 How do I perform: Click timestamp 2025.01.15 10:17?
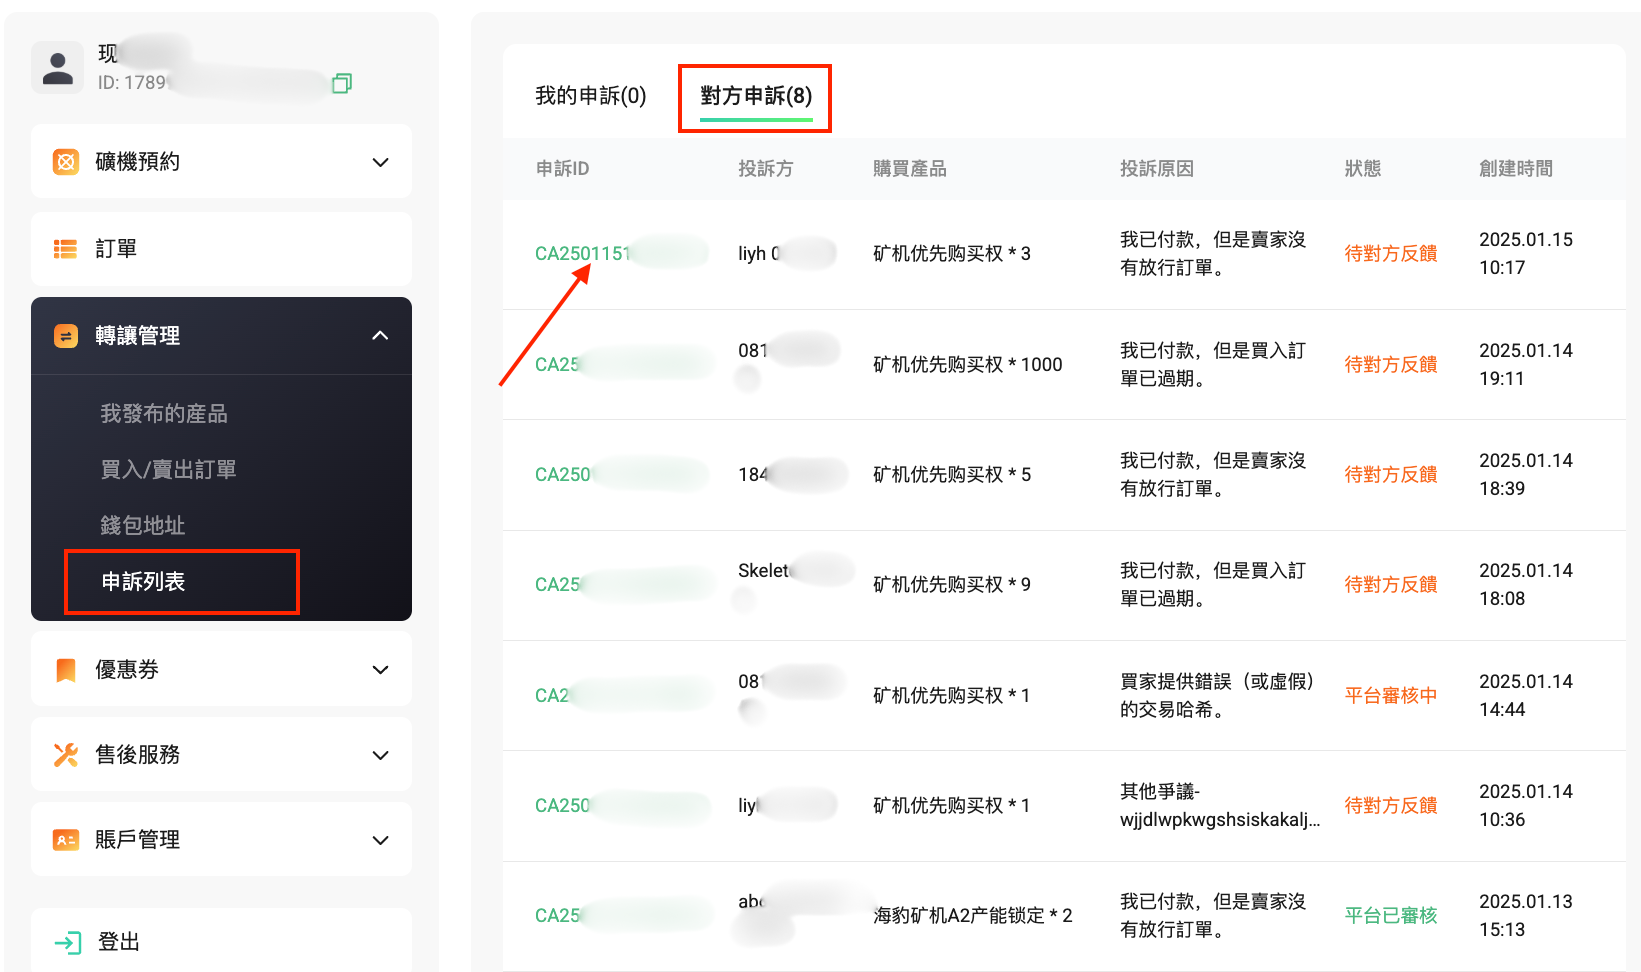click(x=1526, y=254)
